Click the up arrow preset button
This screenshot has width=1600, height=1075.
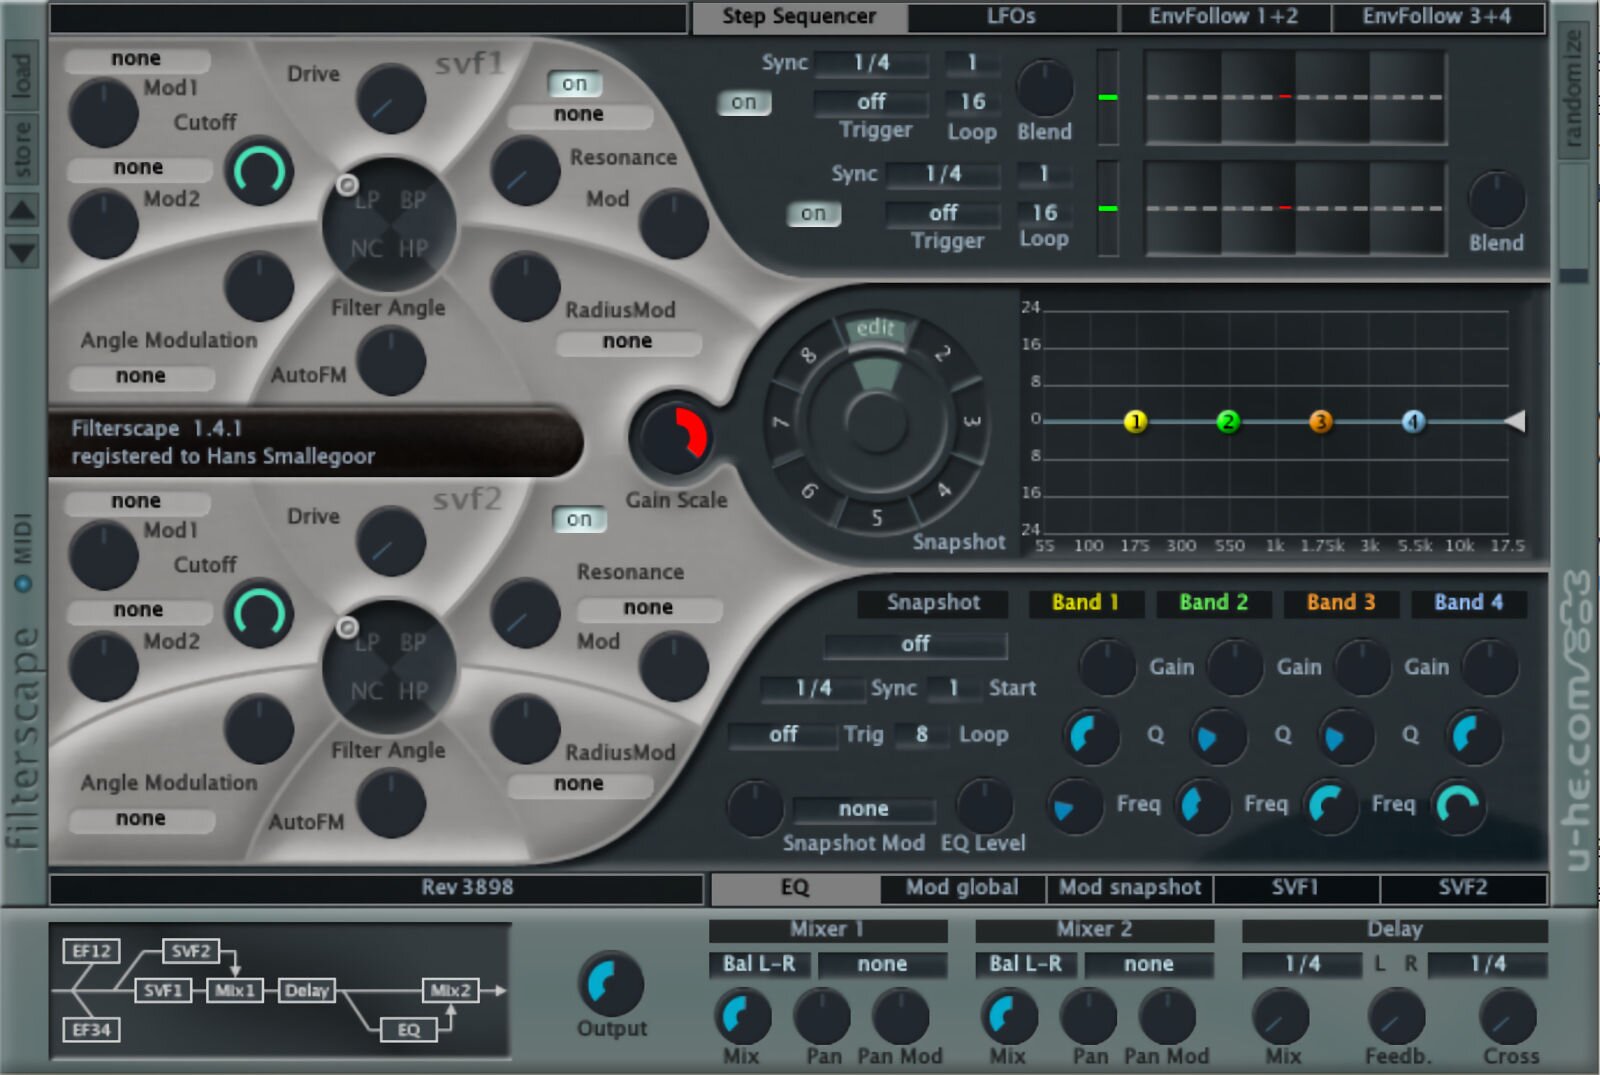(22, 210)
